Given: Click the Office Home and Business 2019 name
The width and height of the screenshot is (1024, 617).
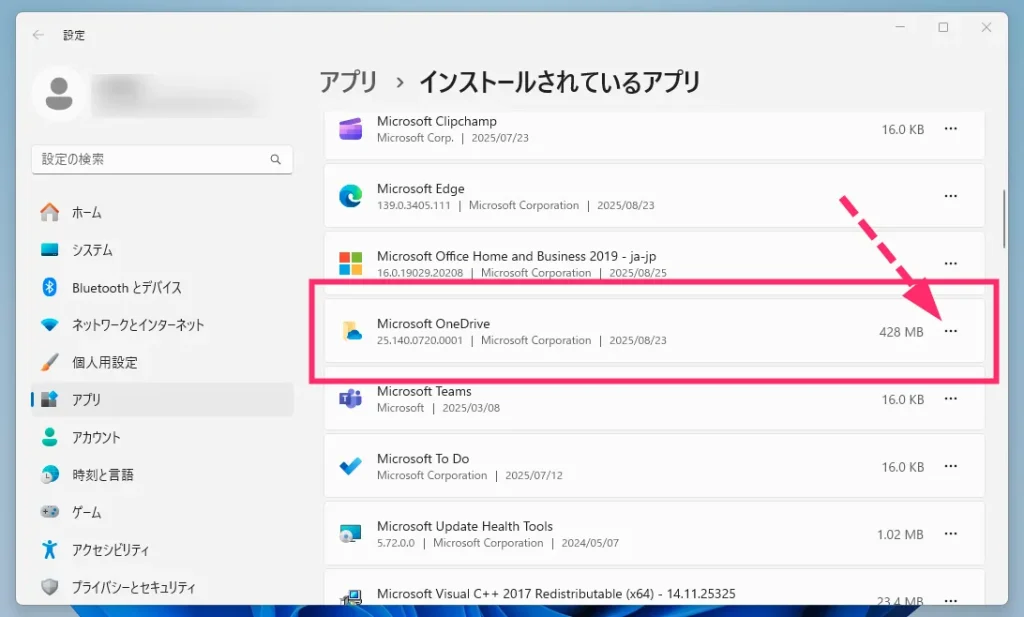Looking at the screenshot, I should (x=516, y=256).
